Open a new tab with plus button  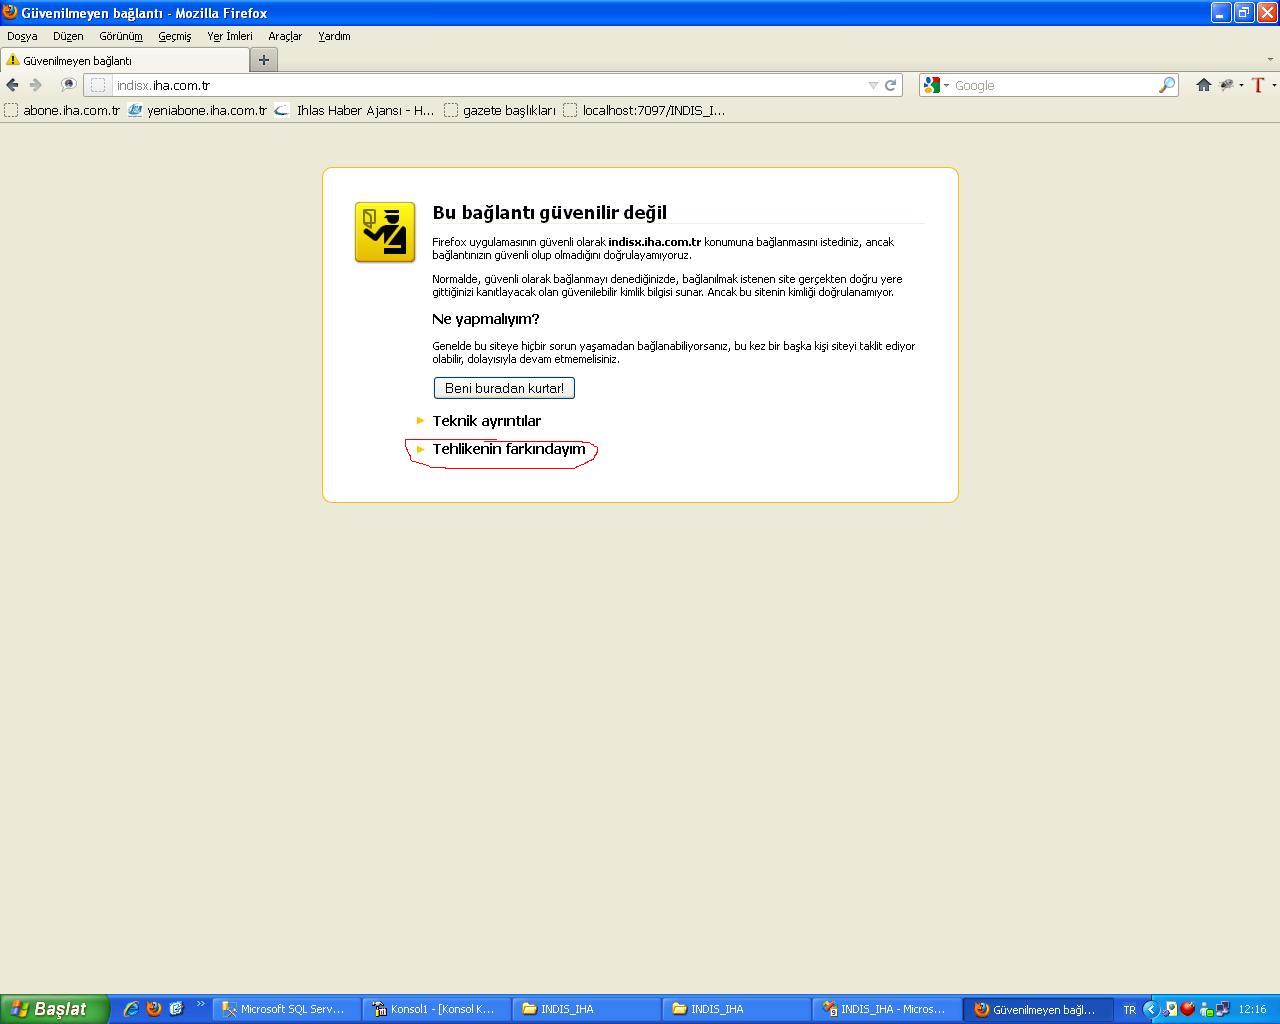click(264, 60)
